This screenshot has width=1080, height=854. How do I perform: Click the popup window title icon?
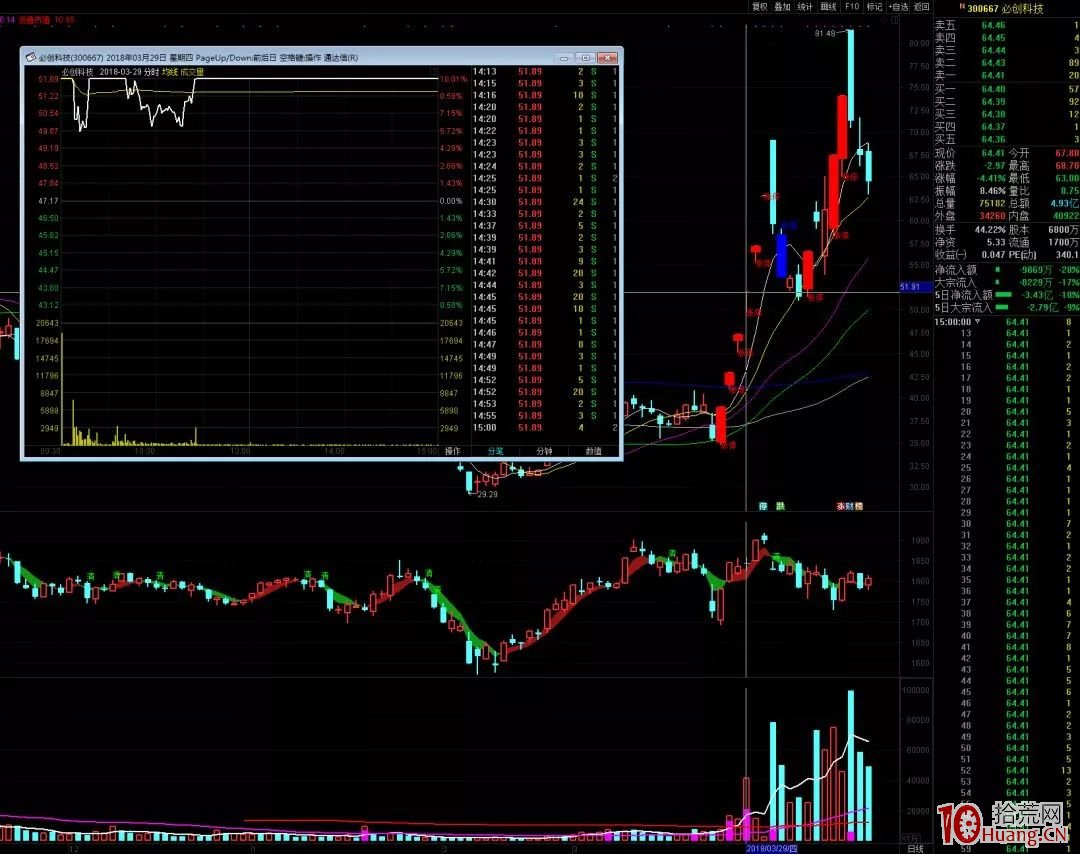(30, 58)
